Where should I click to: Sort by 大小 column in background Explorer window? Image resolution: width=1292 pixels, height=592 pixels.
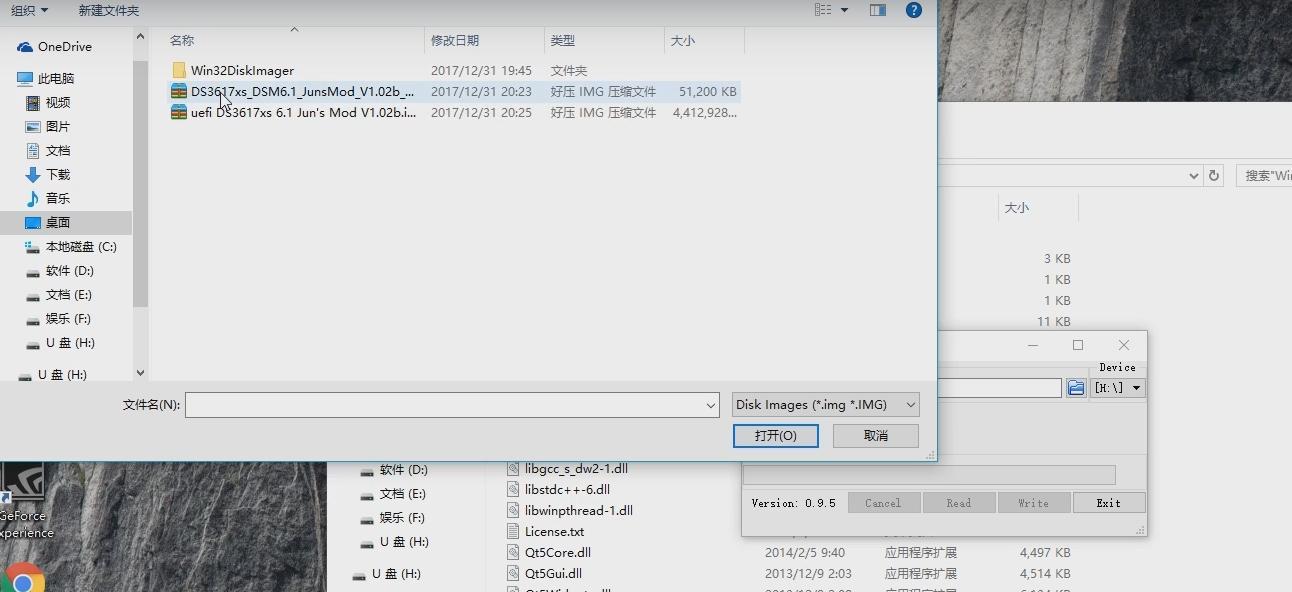(1017, 208)
